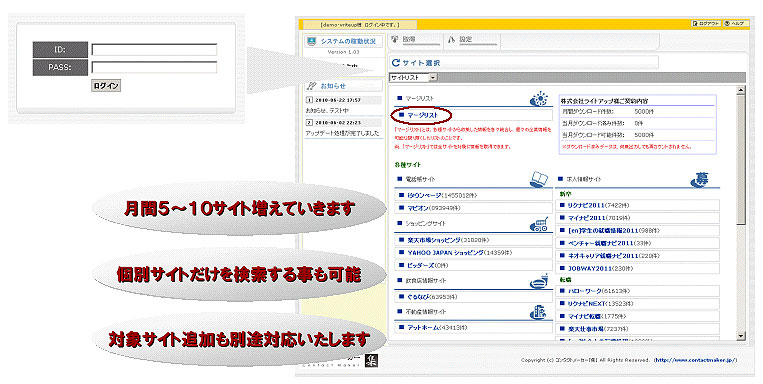This screenshot has height=384, width=763.
Task: Click the icon beside お知らせ heading
Action: [311, 86]
